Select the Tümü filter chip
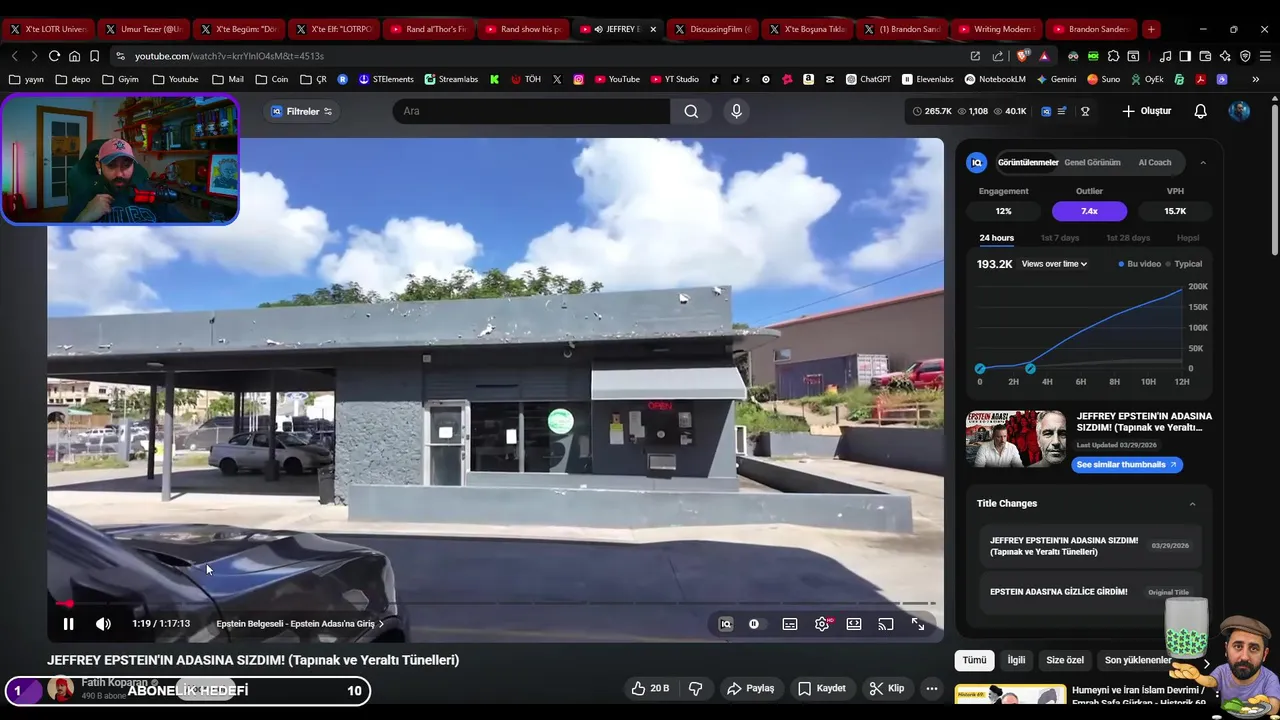Screen dimensions: 1280x720 click(974, 660)
